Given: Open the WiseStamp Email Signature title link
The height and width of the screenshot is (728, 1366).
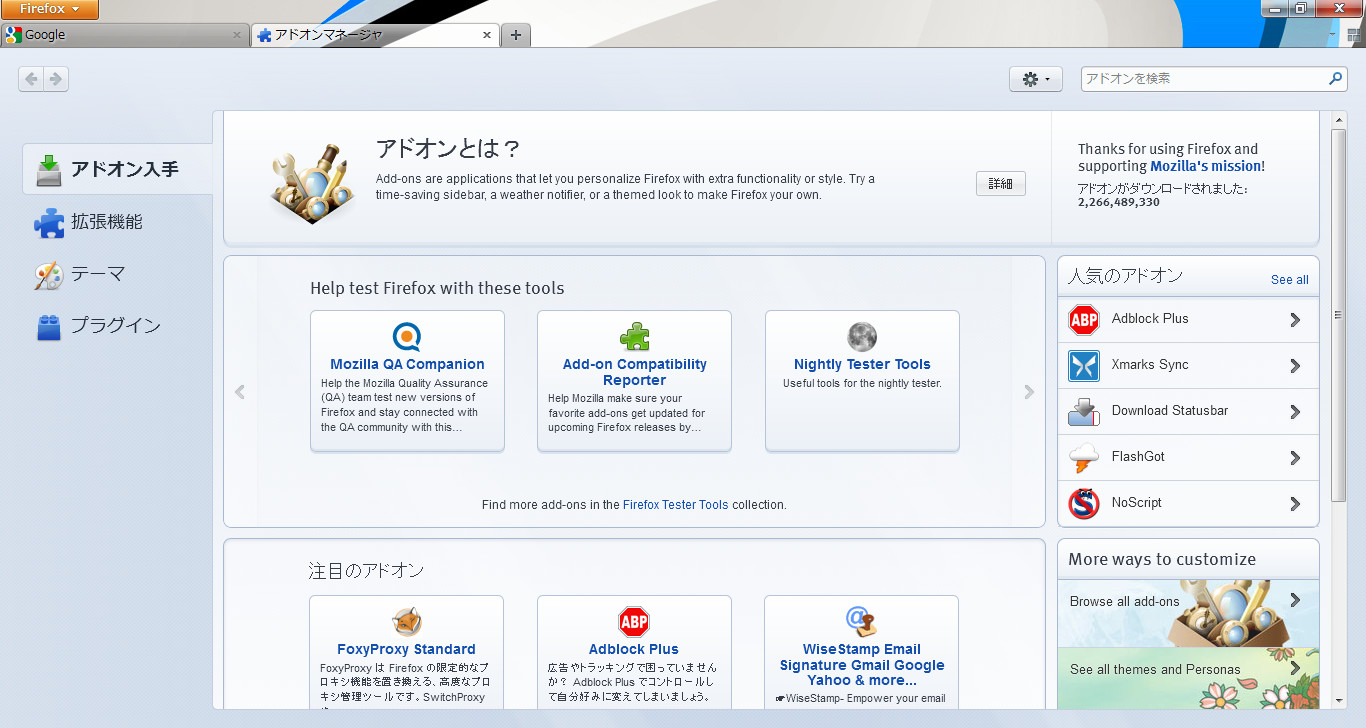Looking at the screenshot, I should coord(861,665).
